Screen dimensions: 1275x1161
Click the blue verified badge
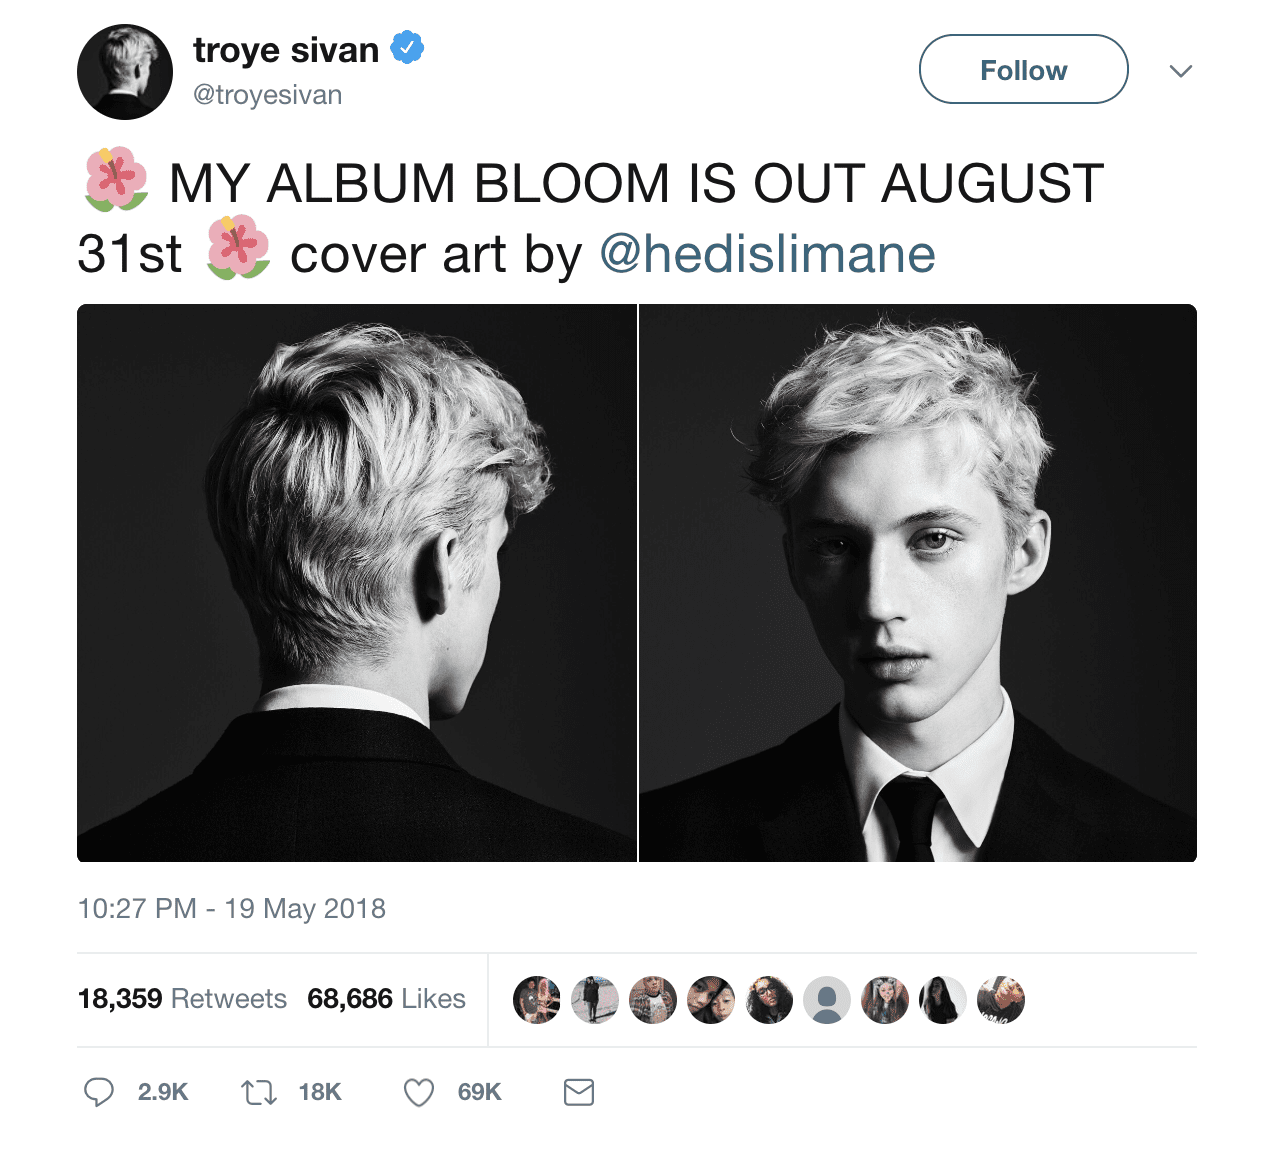[x=407, y=47]
